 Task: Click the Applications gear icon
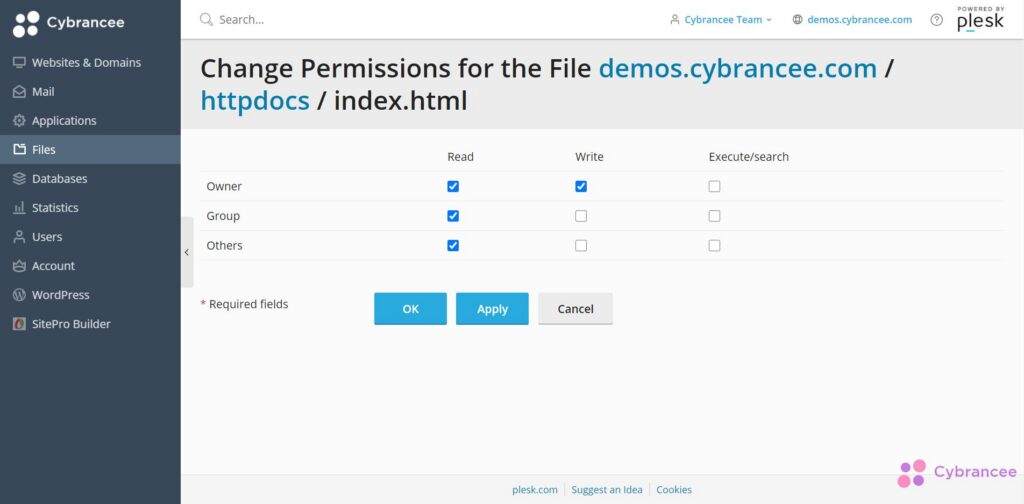pos(20,121)
